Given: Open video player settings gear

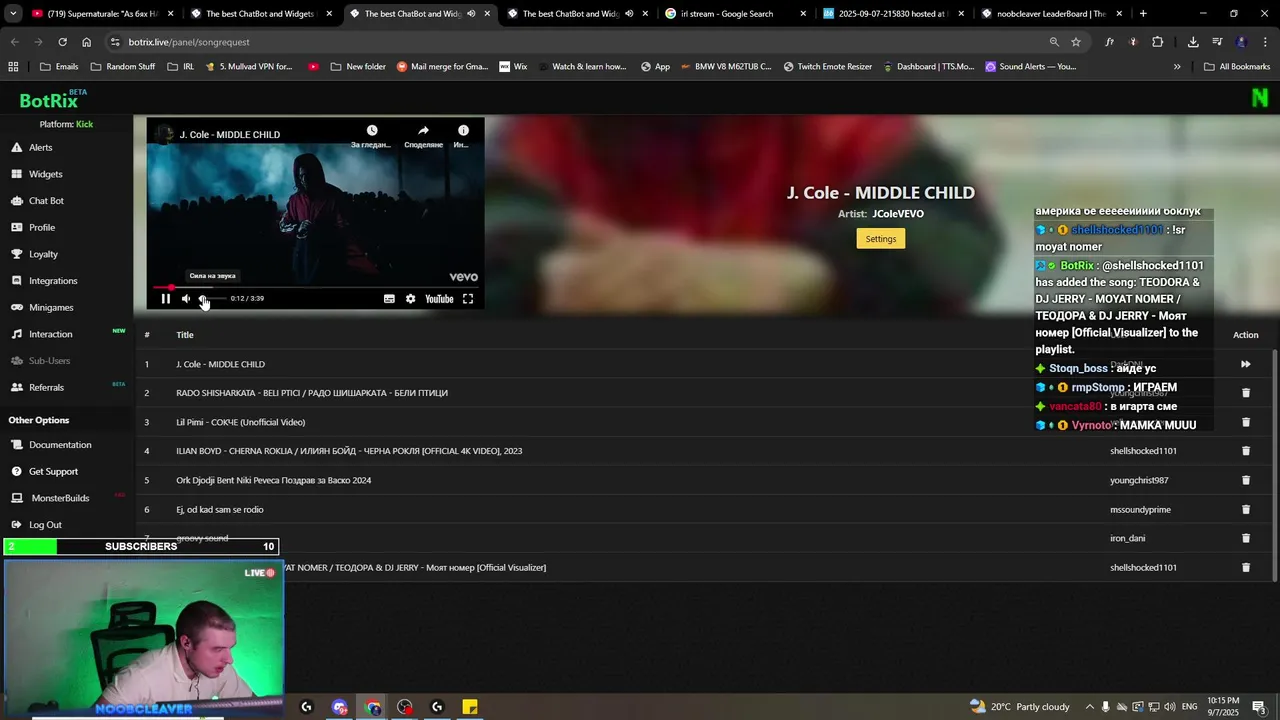Looking at the screenshot, I should point(410,299).
